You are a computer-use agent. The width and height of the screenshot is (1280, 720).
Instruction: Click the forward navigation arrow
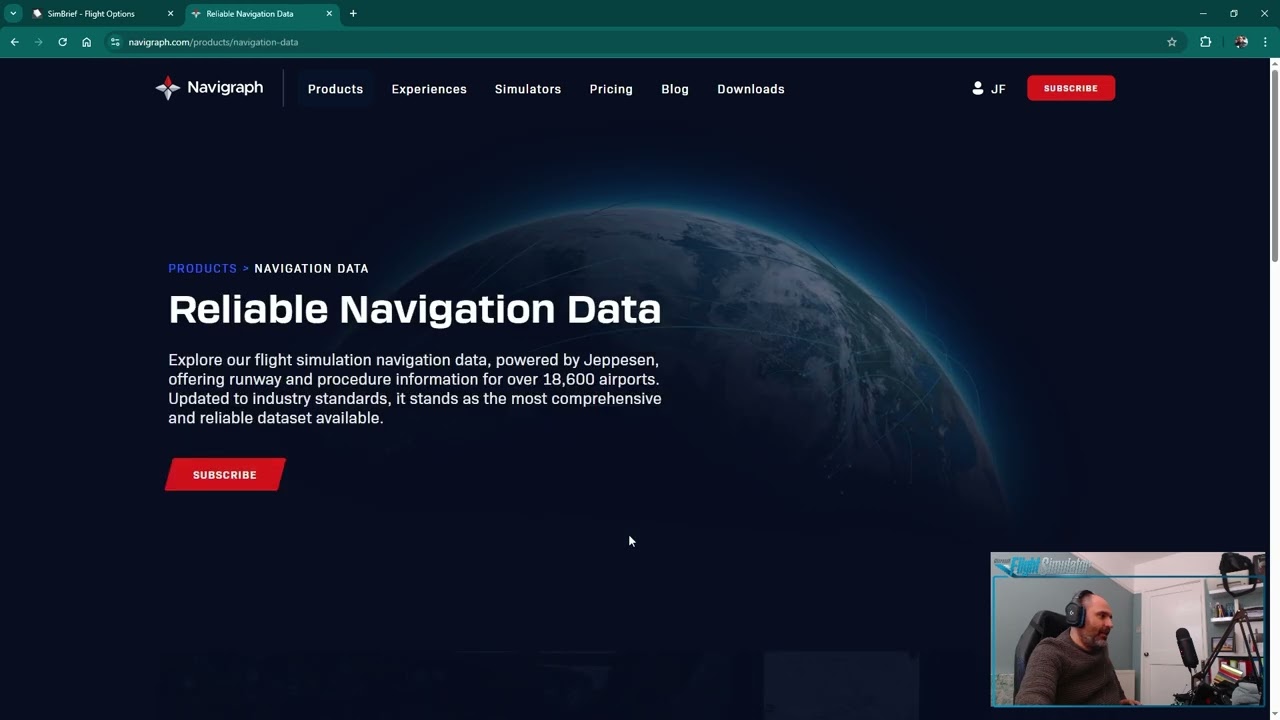(39, 42)
